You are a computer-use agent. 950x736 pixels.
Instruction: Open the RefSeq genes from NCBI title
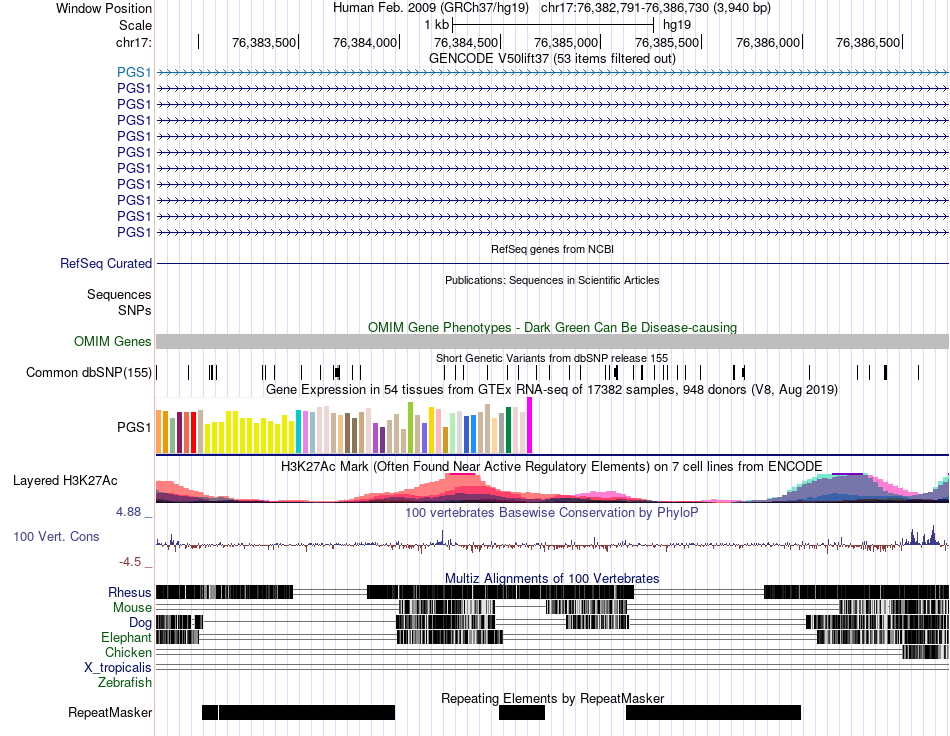pos(552,249)
